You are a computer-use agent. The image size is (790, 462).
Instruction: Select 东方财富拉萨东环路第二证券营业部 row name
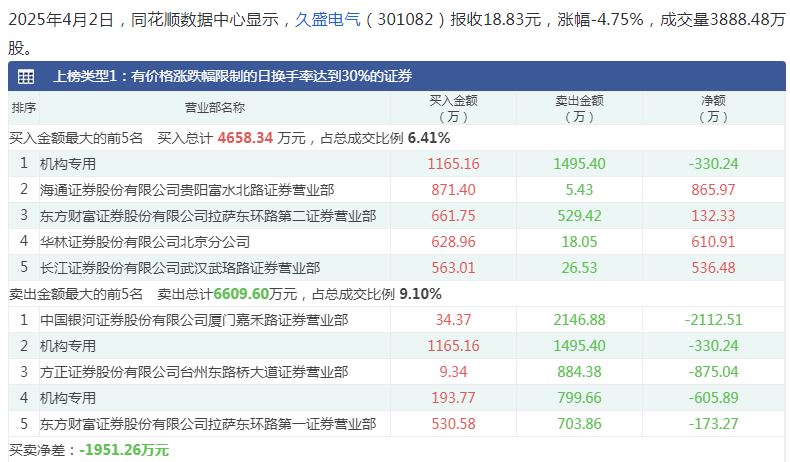(208, 216)
